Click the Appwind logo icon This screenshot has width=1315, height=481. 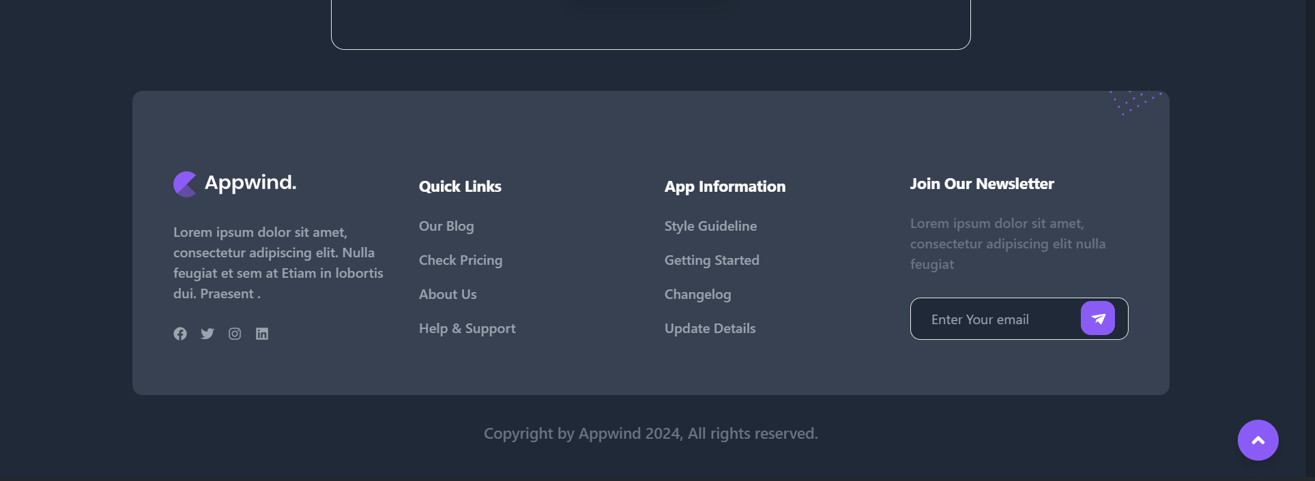[x=185, y=184]
